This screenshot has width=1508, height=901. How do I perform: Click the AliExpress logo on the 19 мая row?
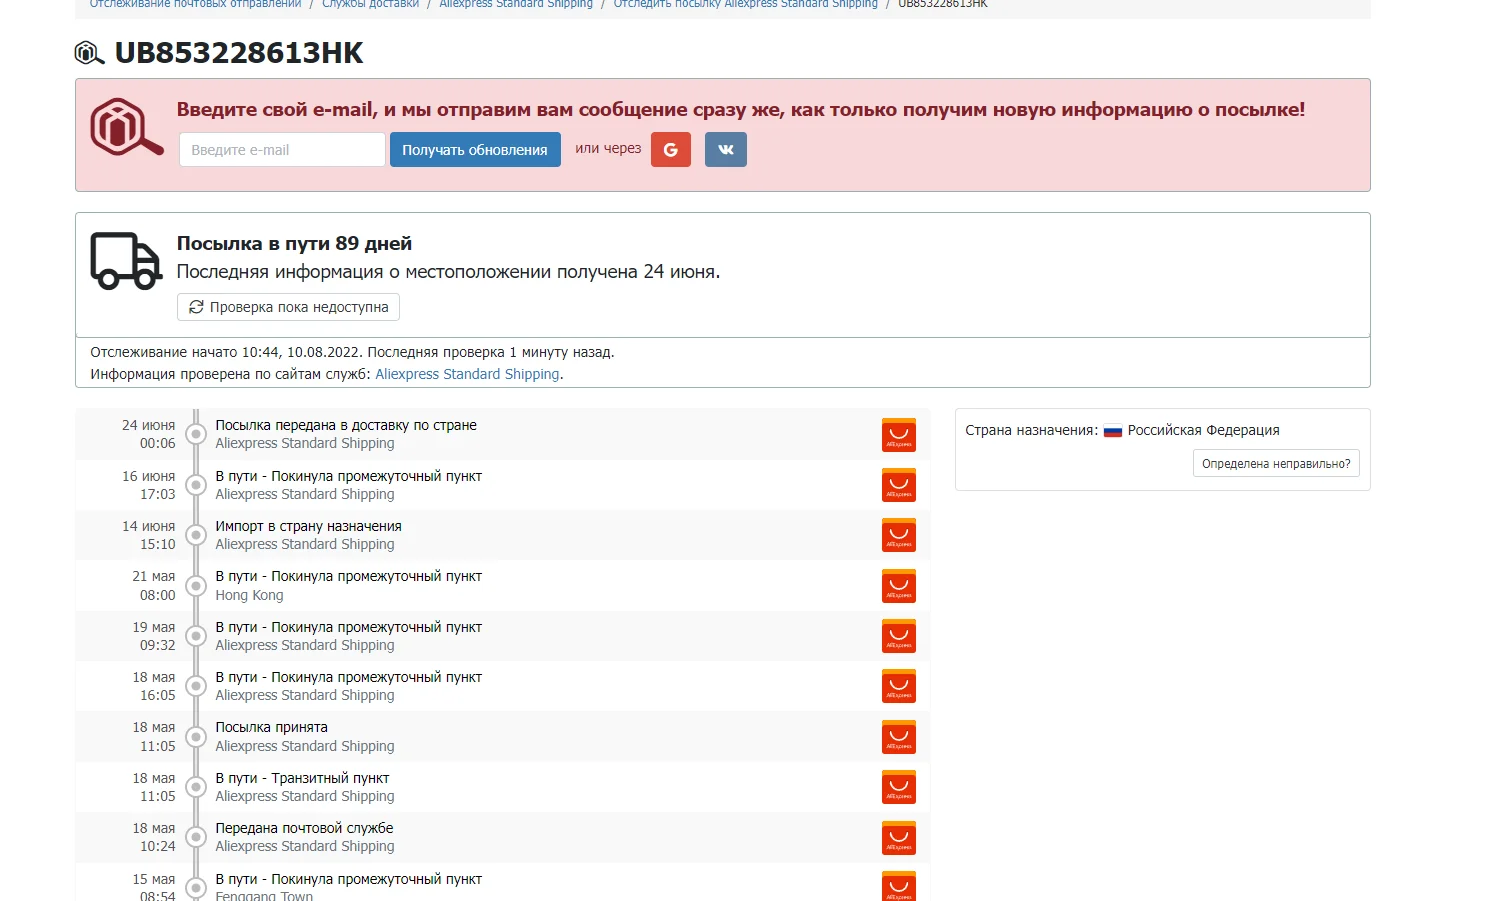click(x=899, y=636)
